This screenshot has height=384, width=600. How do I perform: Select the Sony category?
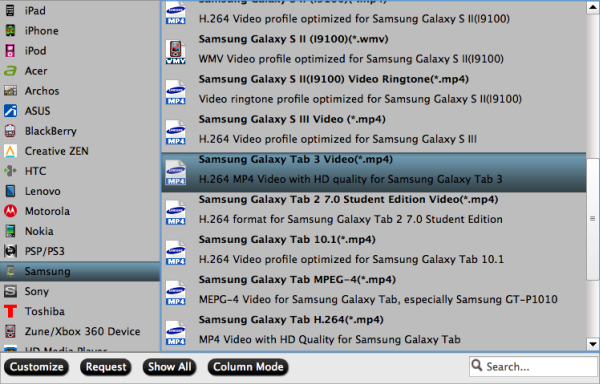(80, 291)
